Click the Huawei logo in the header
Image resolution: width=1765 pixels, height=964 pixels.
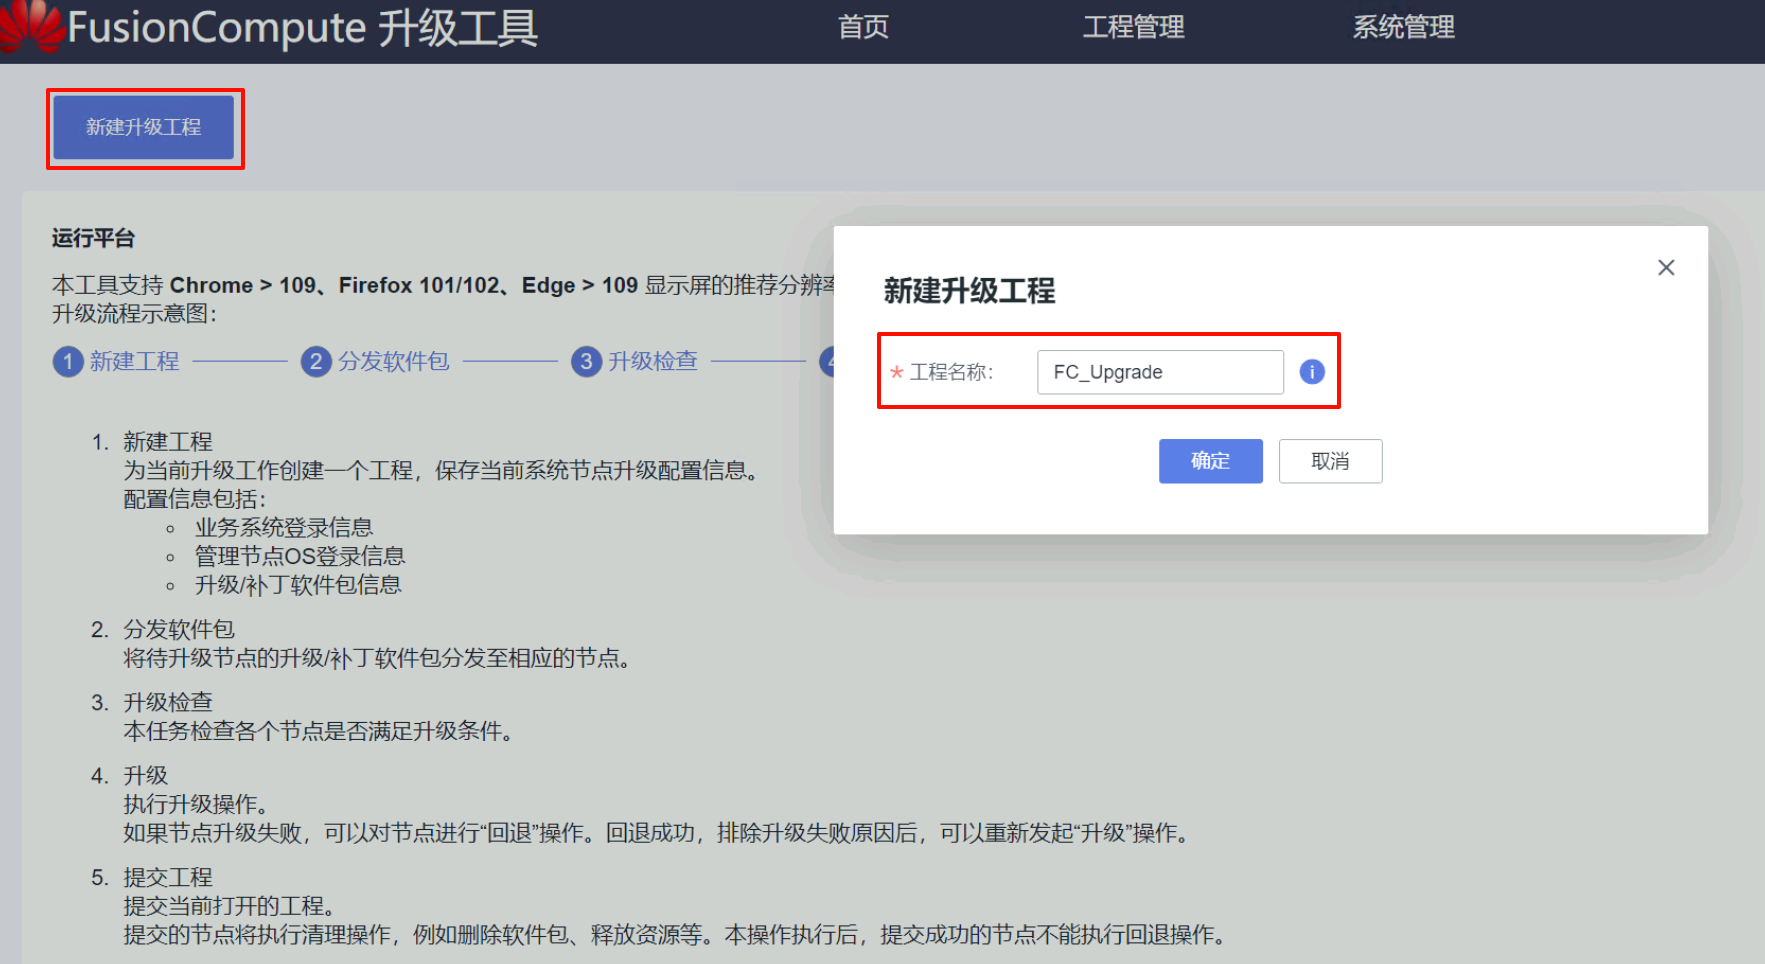pyautogui.click(x=32, y=27)
